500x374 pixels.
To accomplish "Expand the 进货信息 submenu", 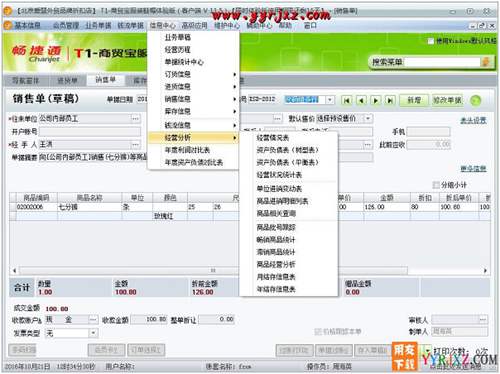I will (194, 87).
